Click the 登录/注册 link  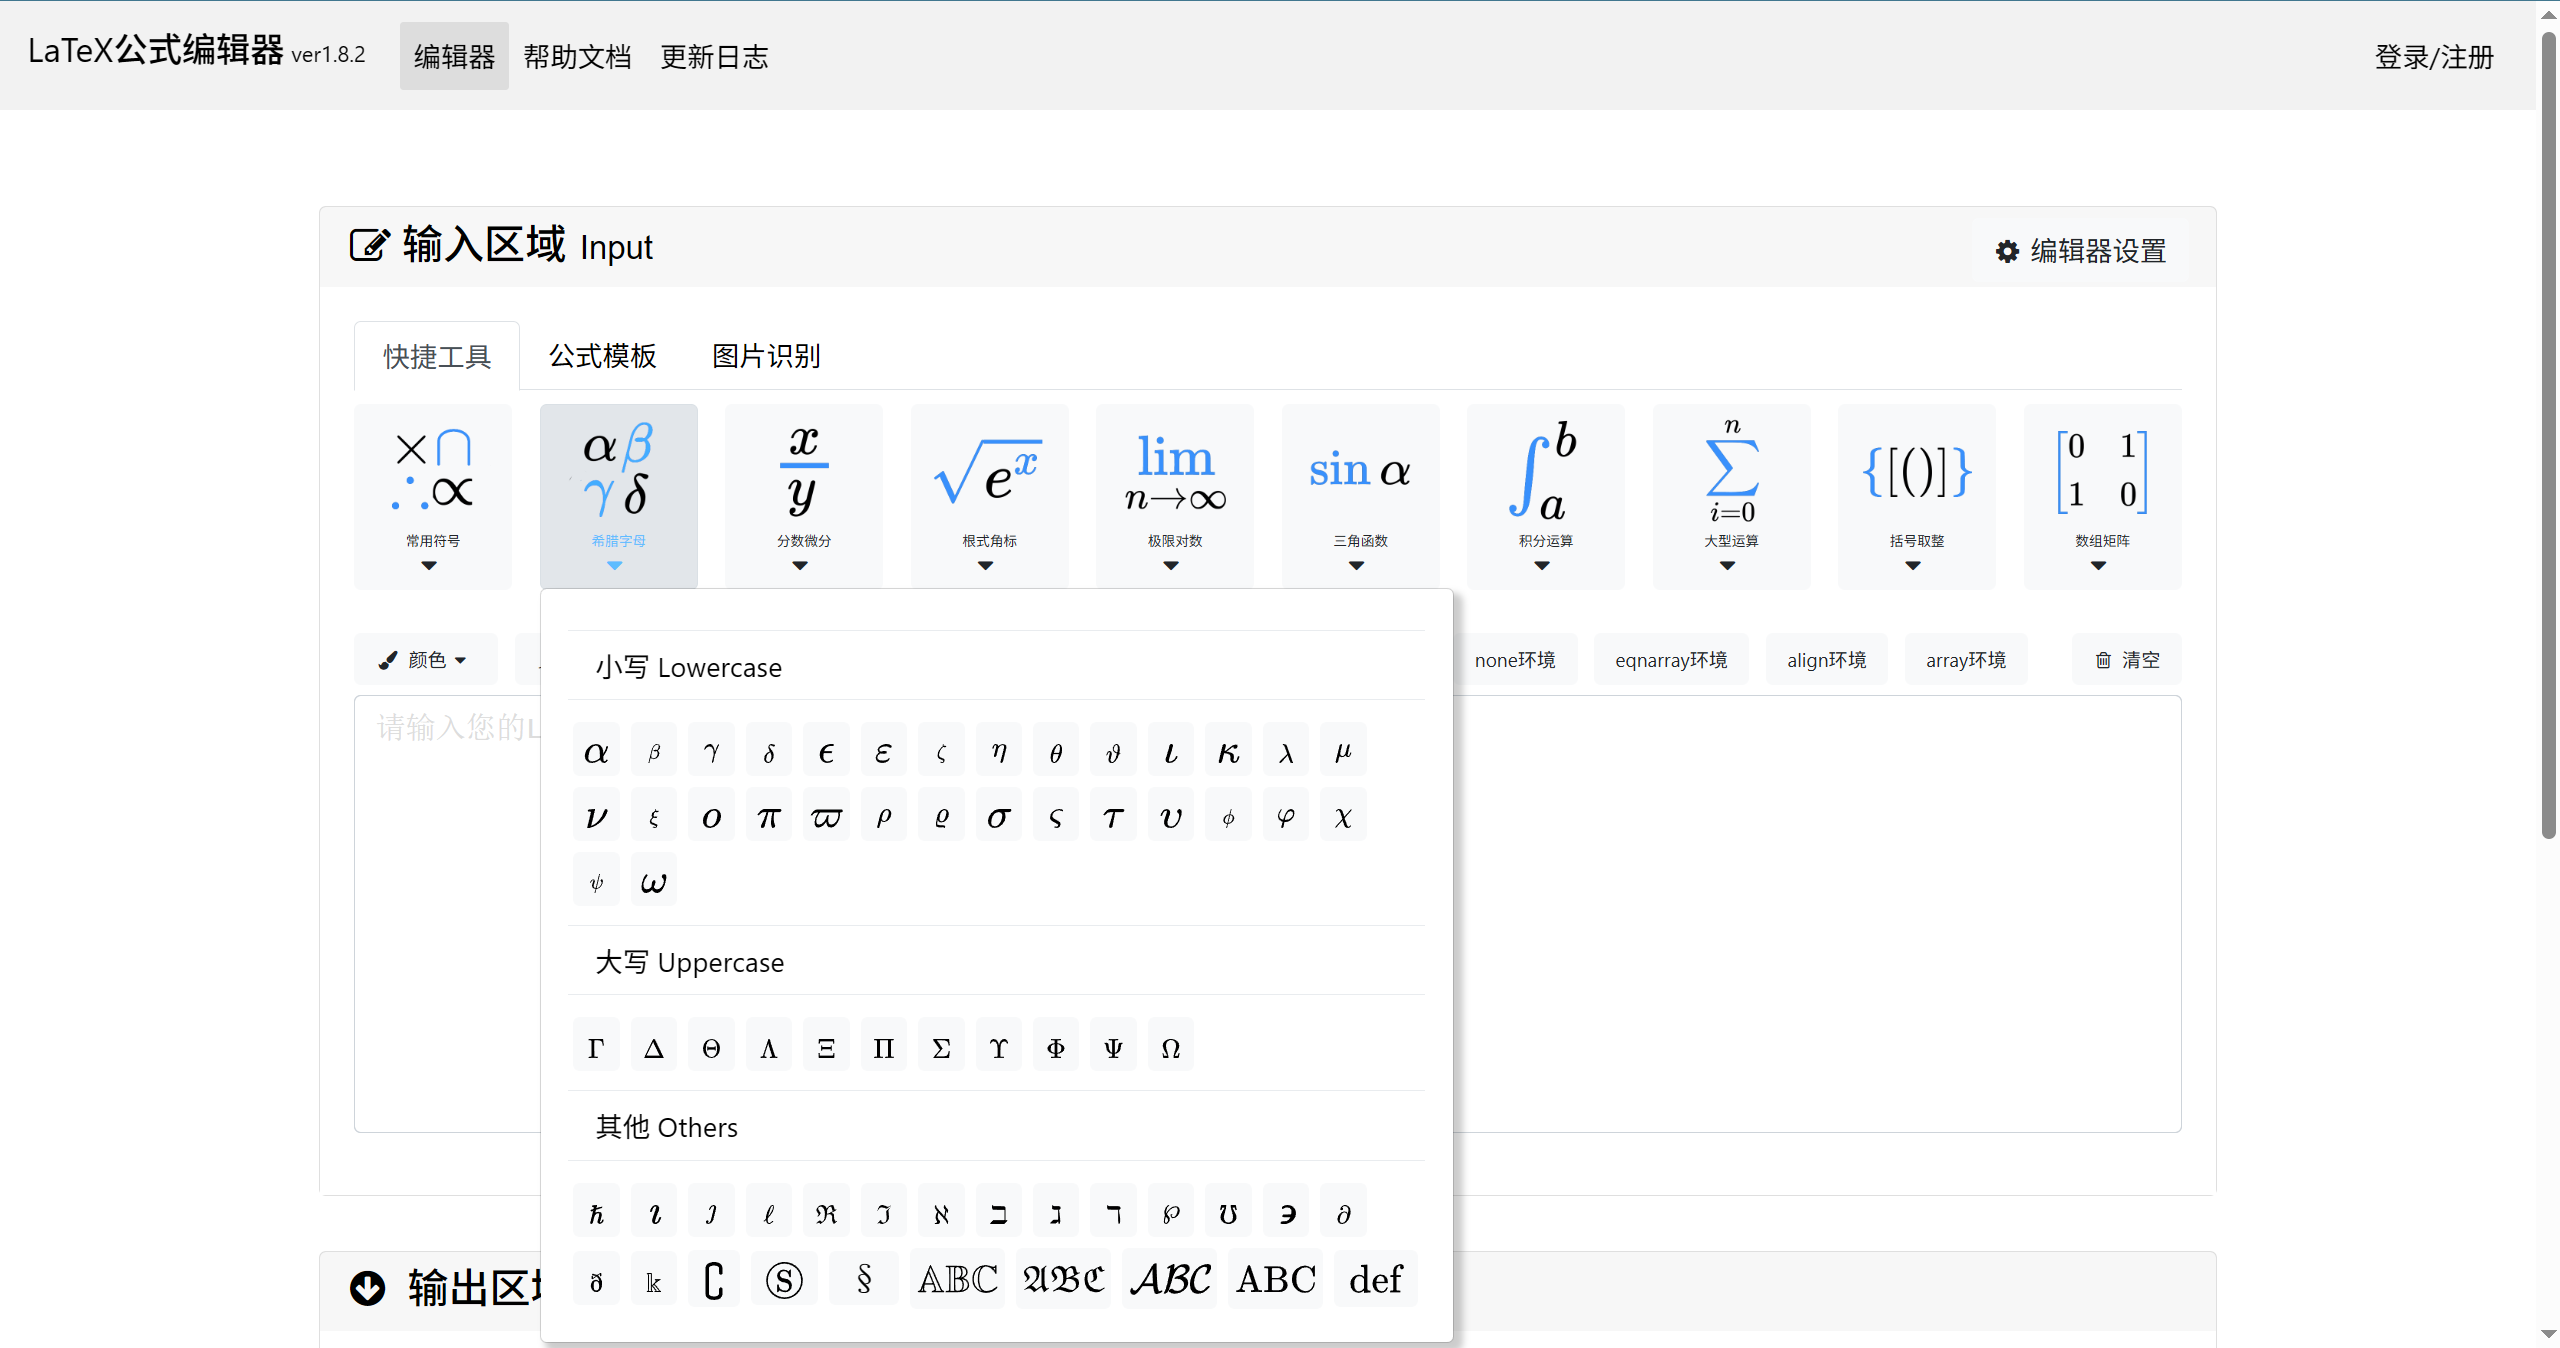pyautogui.click(x=2434, y=56)
